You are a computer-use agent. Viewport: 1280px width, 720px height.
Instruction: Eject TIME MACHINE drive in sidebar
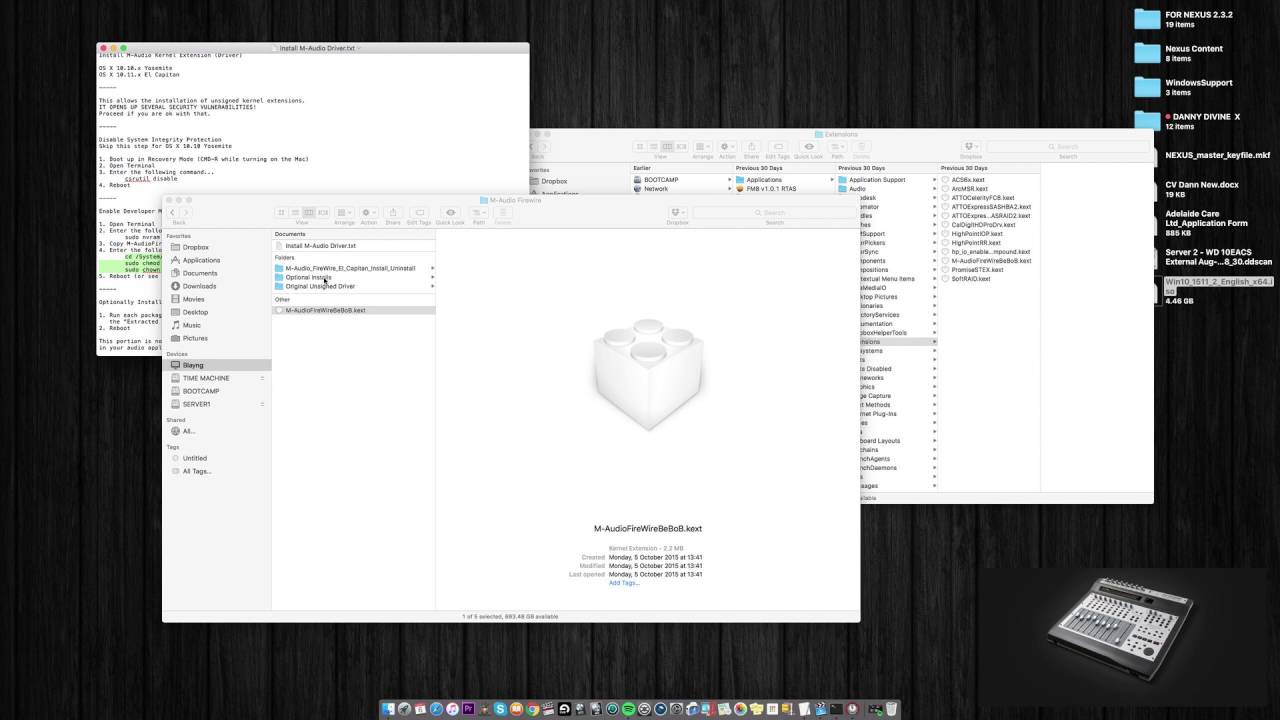[262, 378]
